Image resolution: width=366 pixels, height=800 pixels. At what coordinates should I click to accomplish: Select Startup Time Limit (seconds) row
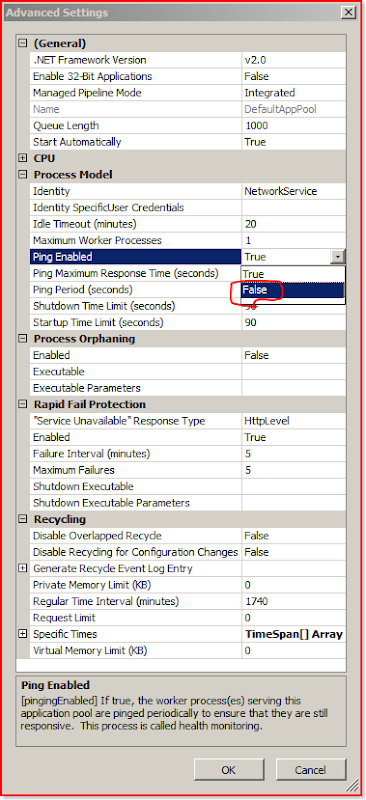(x=188, y=322)
